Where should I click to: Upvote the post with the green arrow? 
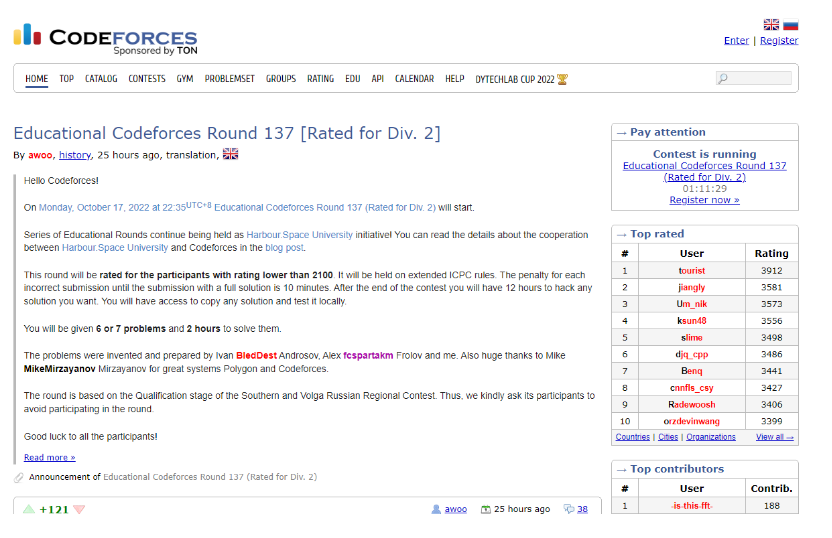click(x=29, y=509)
